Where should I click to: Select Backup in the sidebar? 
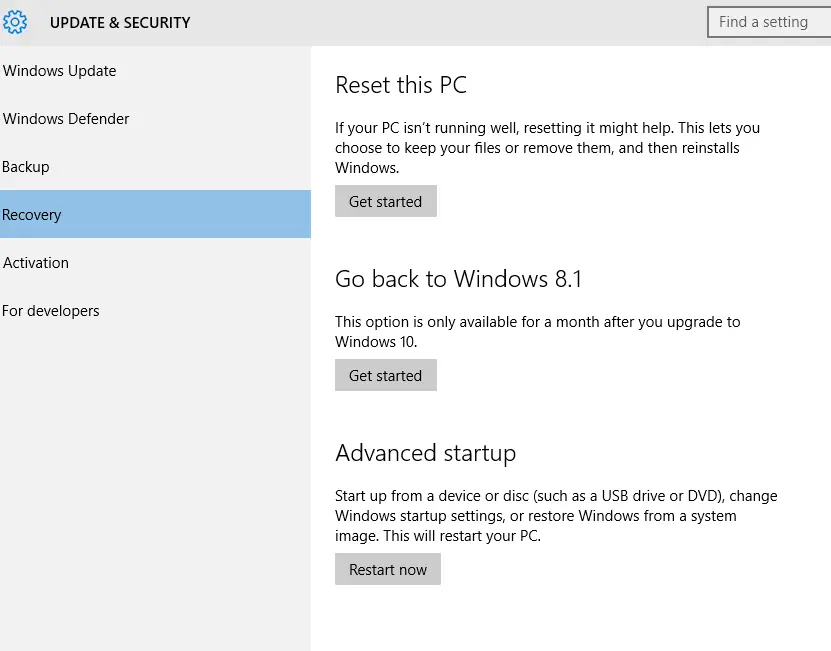click(26, 167)
